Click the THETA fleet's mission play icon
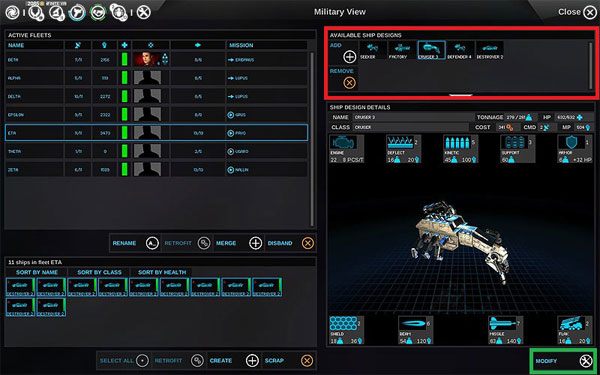600x375 pixels. (230, 152)
